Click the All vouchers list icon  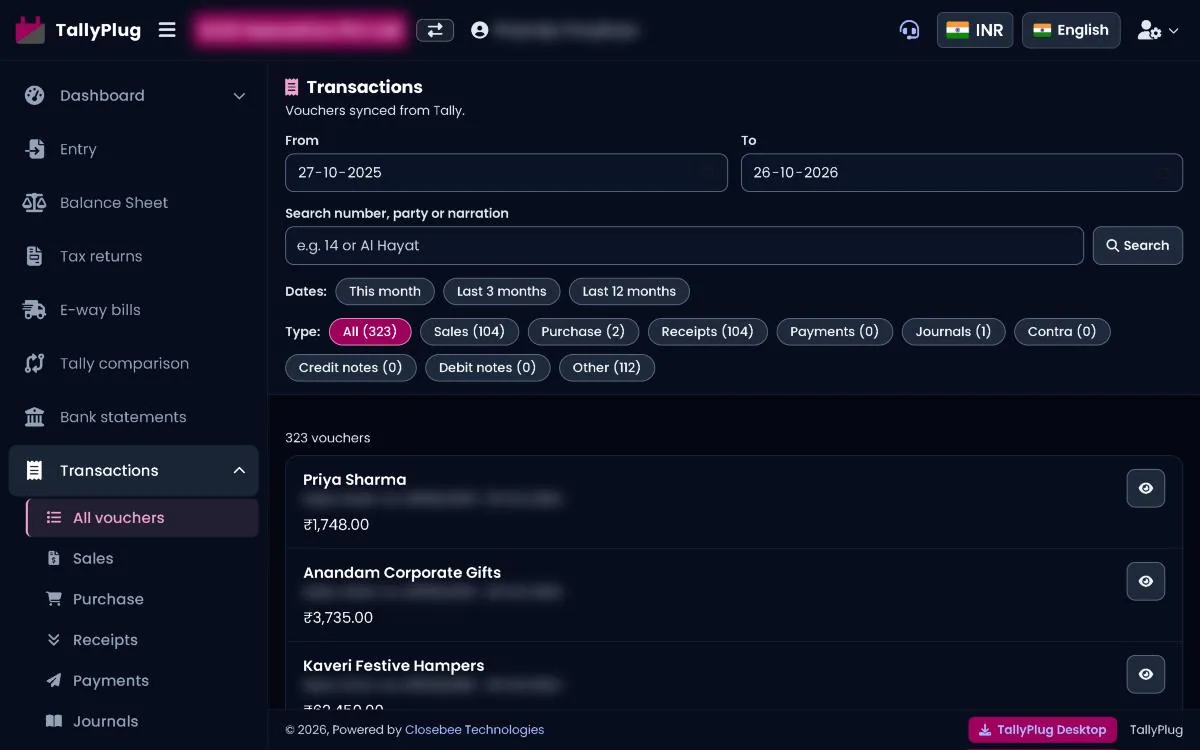tap(54, 518)
